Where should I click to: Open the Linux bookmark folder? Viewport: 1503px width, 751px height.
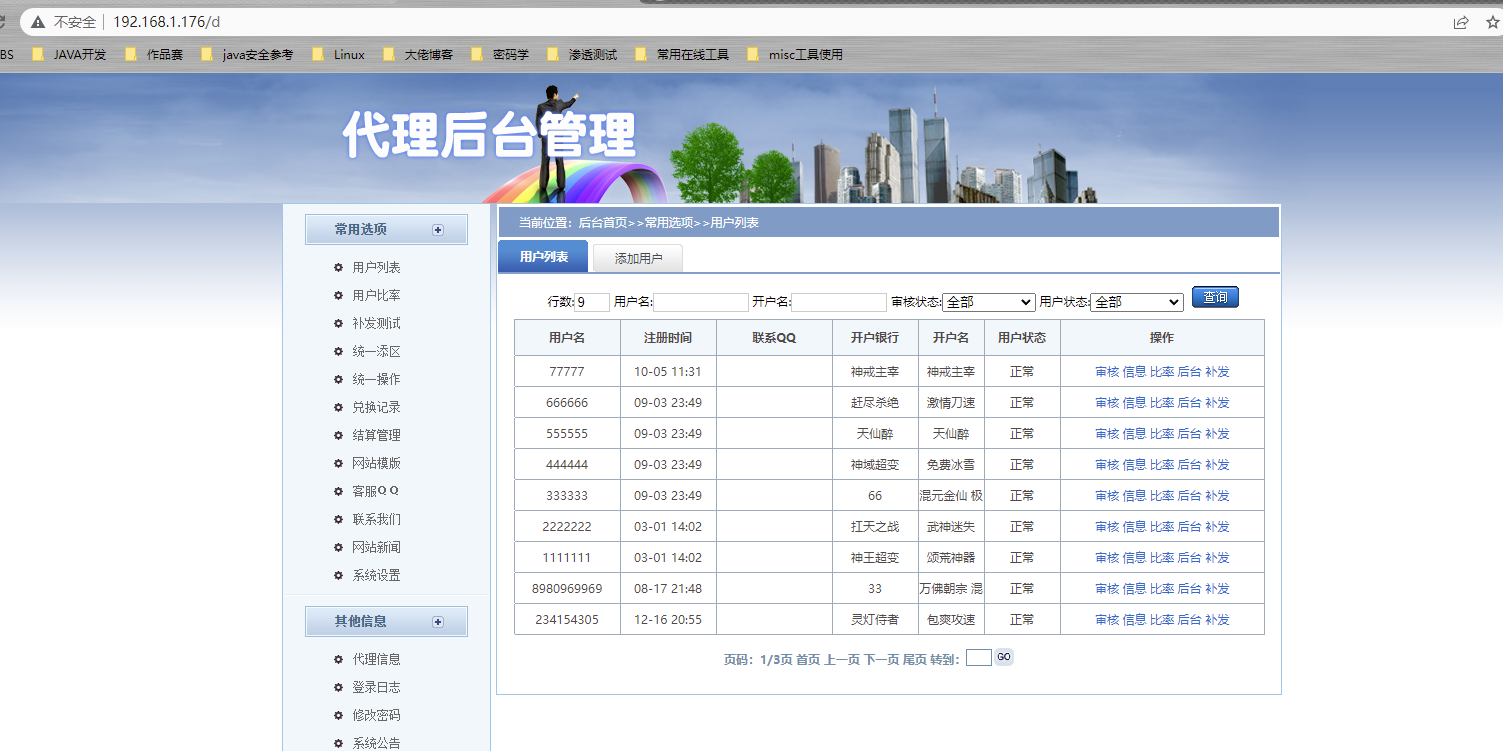(339, 55)
